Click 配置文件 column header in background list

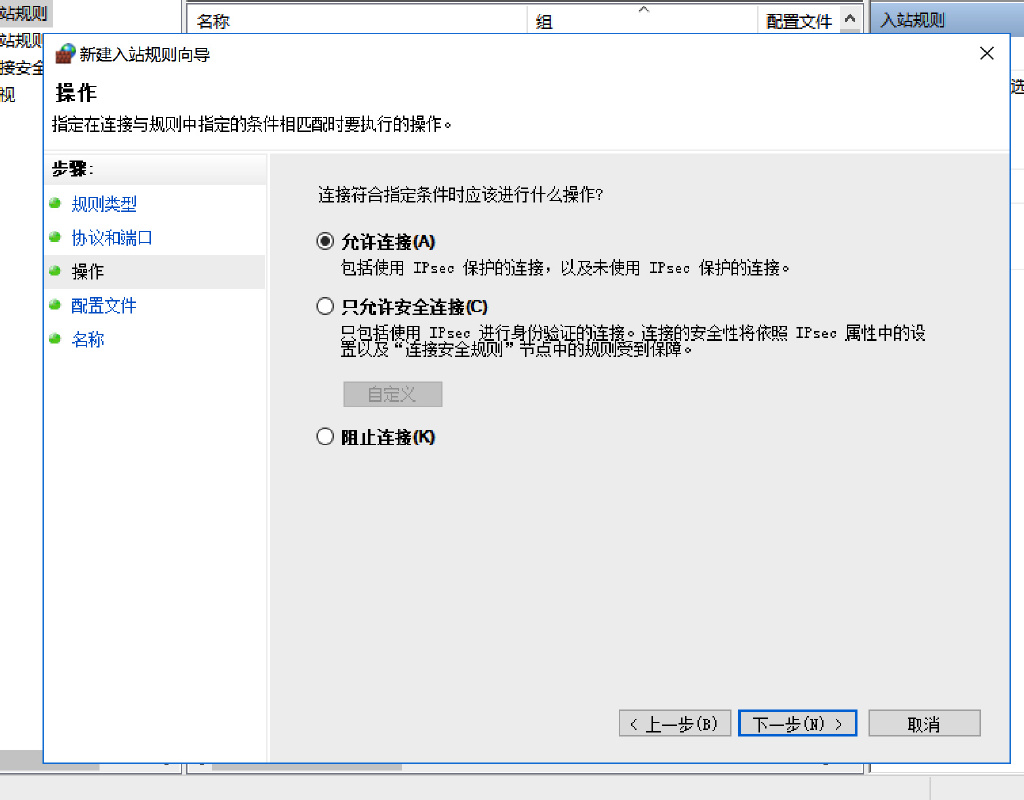pyautogui.click(x=799, y=21)
